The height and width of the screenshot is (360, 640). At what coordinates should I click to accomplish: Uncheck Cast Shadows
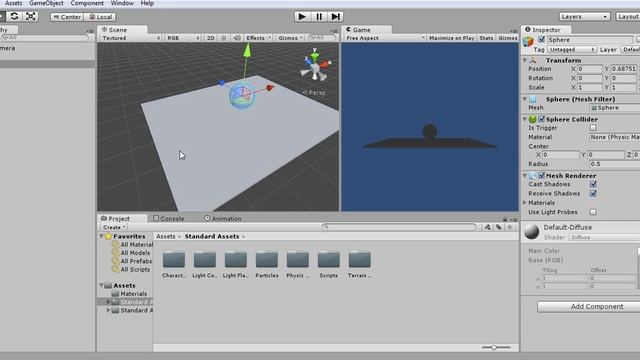pyautogui.click(x=593, y=184)
